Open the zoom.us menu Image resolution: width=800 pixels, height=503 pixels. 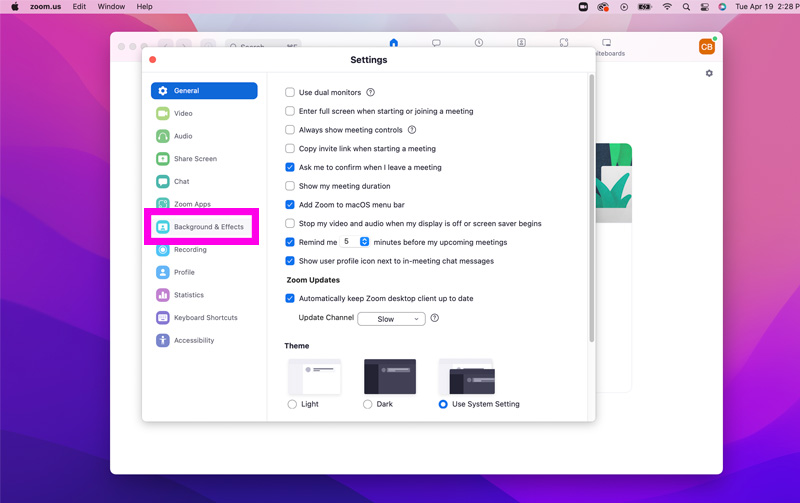pos(45,7)
